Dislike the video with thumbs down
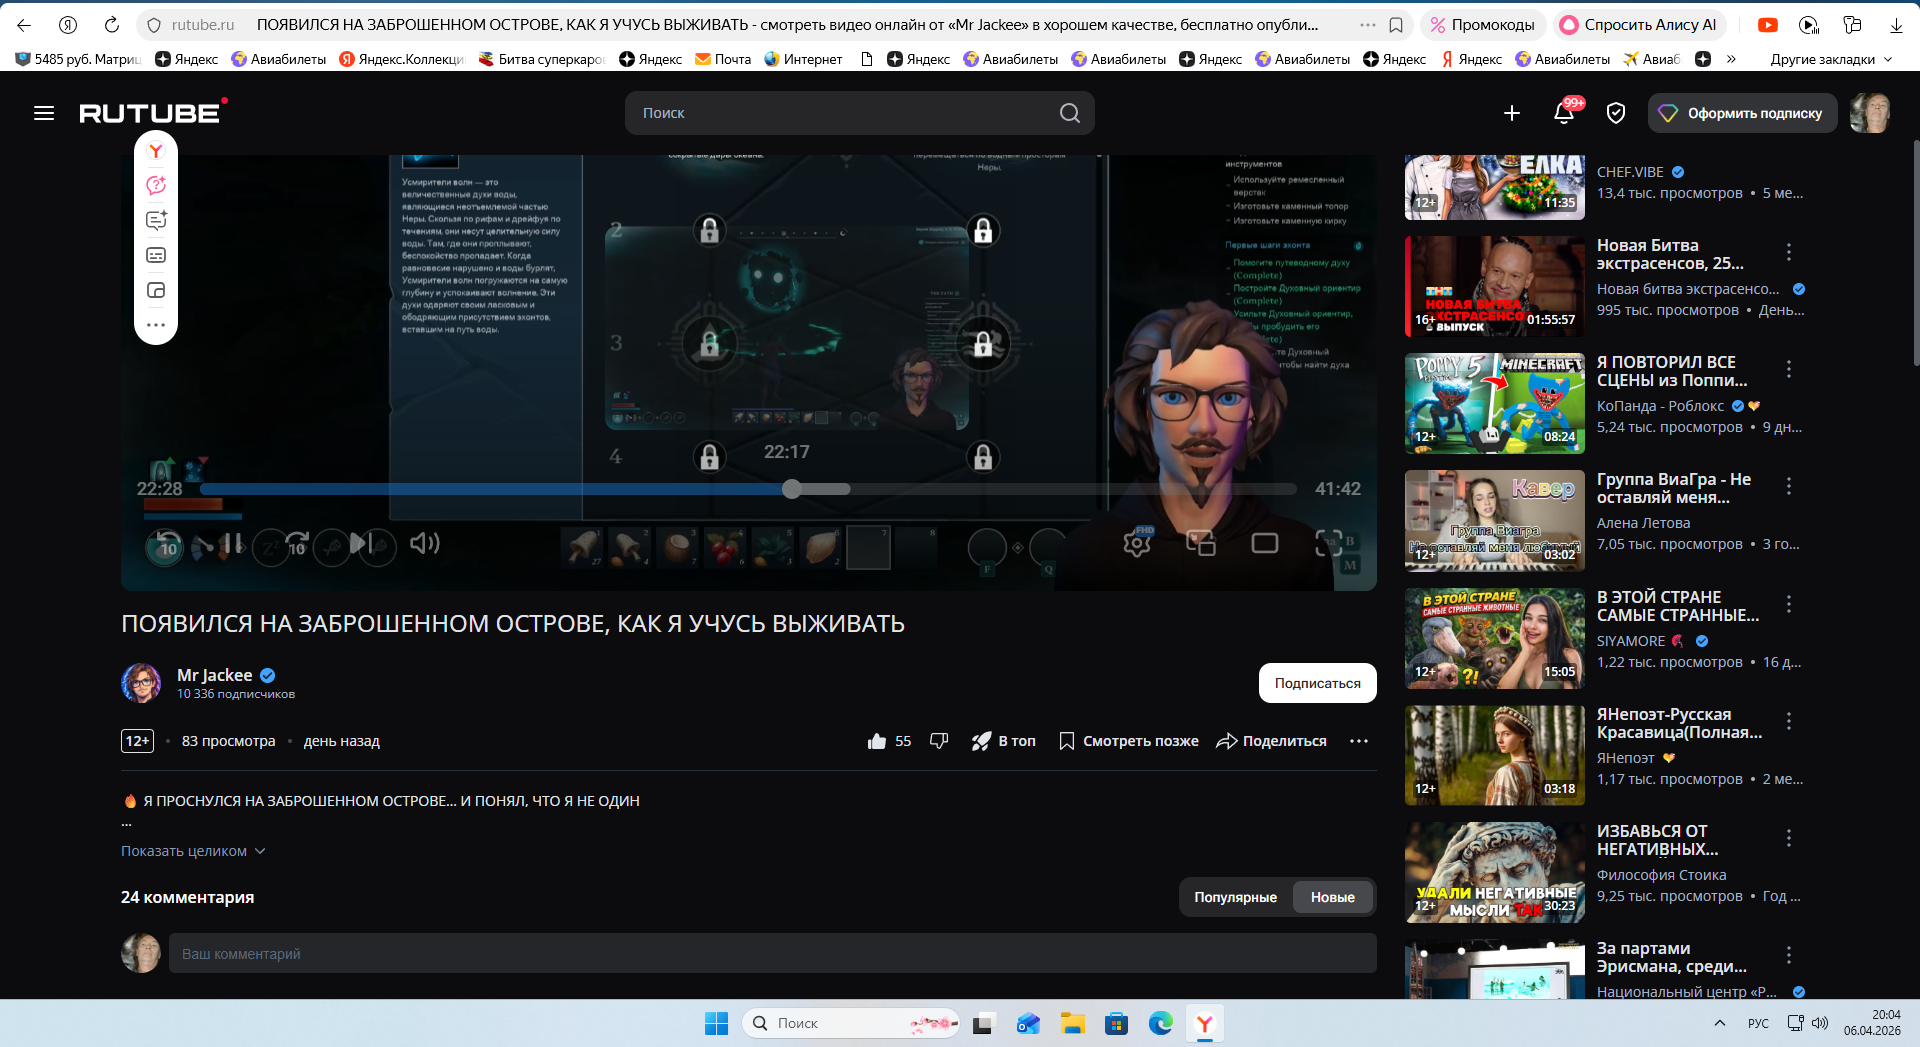 tap(939, 741)
